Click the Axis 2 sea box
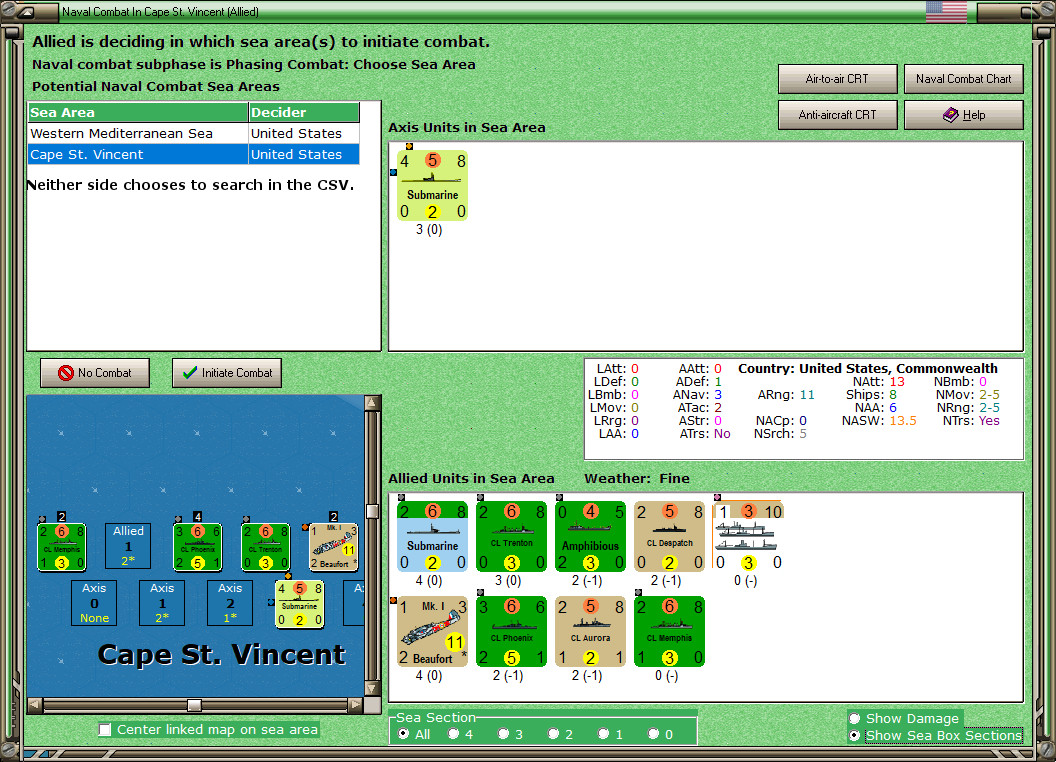This screenshot has width=1056, height=762. (x=230, y=603)
